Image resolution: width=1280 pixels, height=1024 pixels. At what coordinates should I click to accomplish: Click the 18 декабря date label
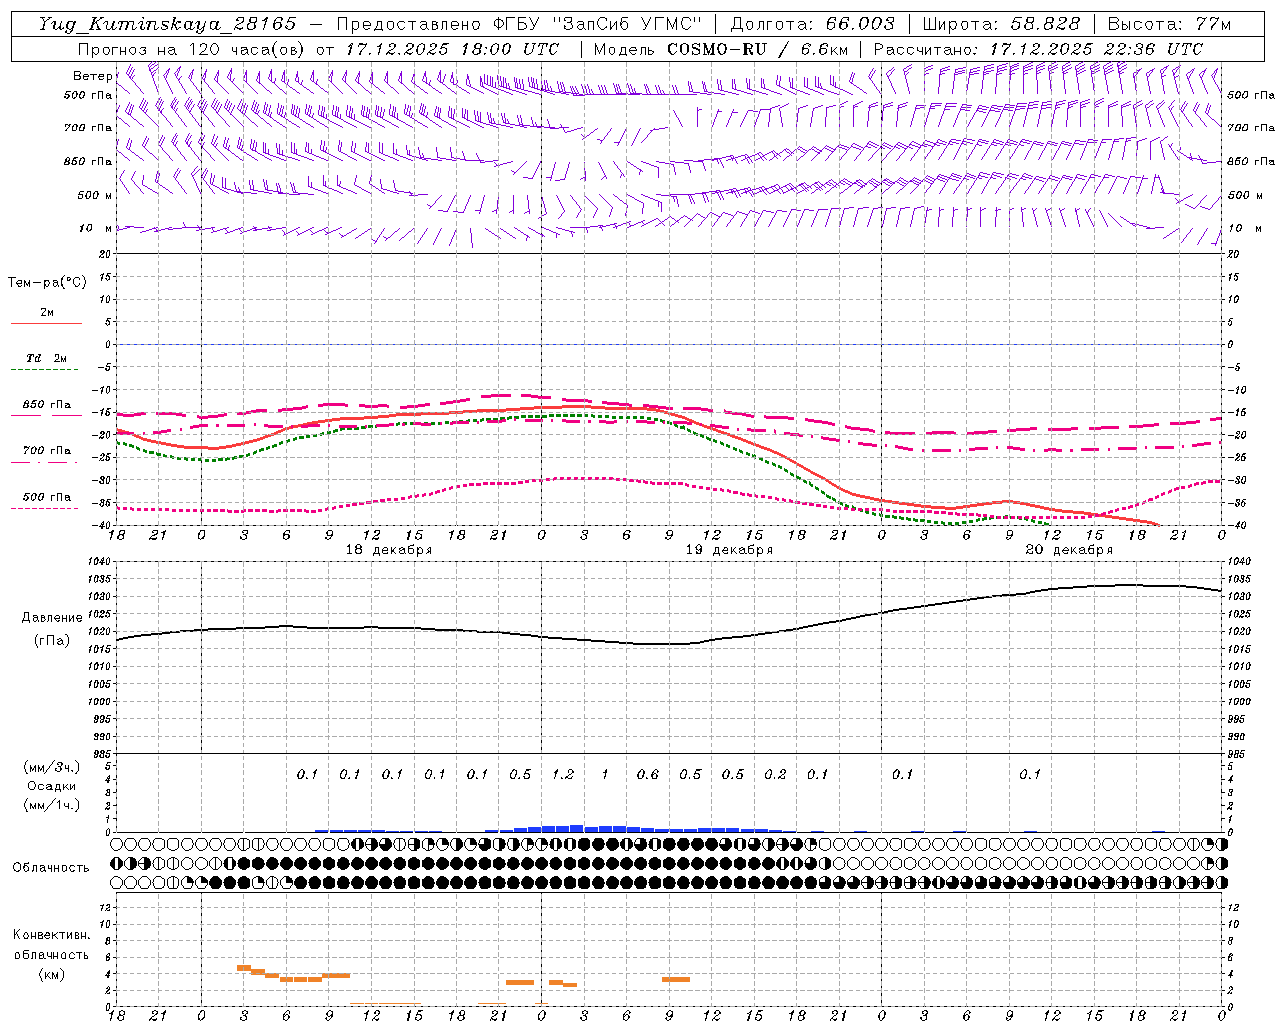click(389, 550)
